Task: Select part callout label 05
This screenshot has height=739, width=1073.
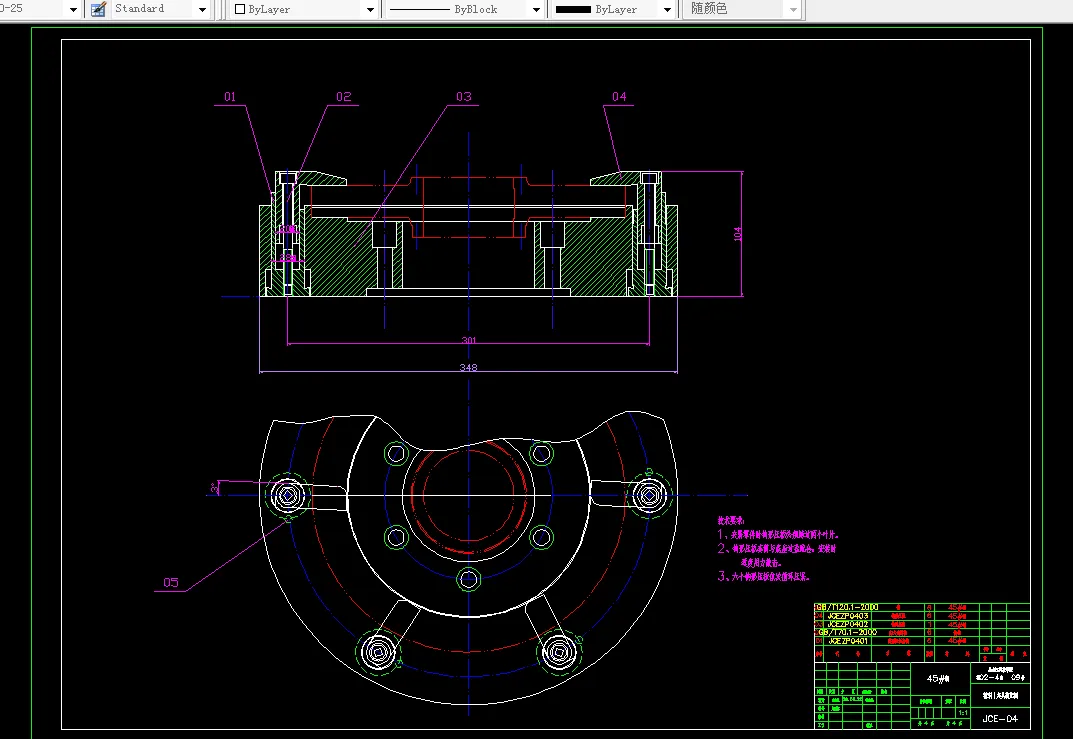Action: 170,583
